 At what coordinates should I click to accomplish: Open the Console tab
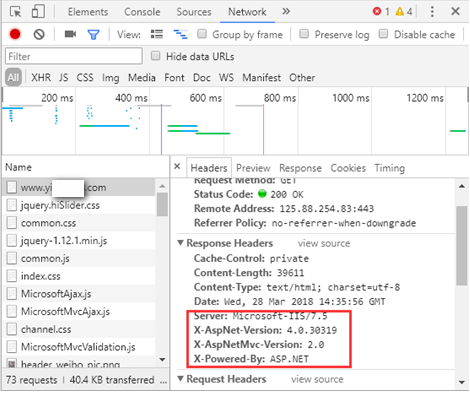click(142, 12)
